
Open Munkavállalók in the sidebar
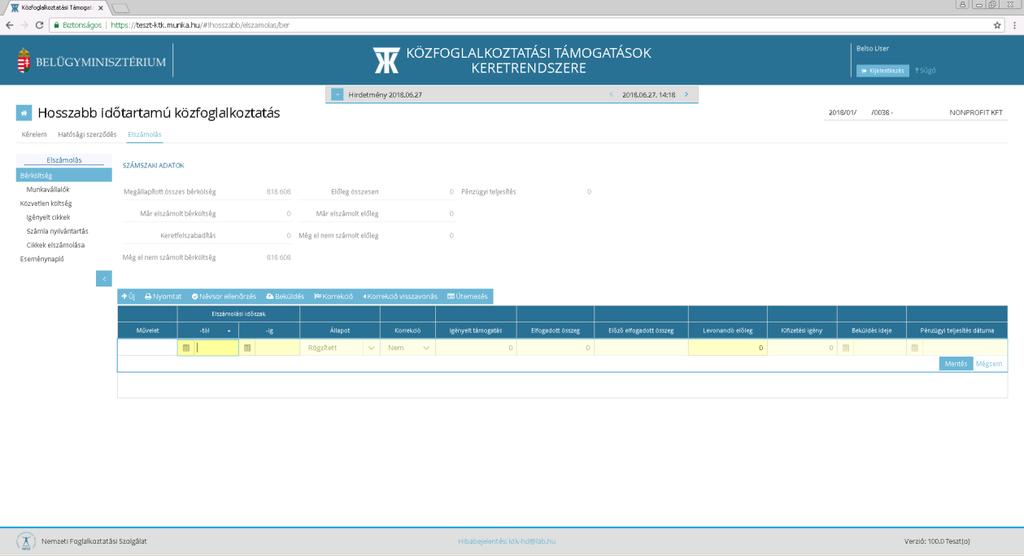pyautogui.click(x=48, y=189)
